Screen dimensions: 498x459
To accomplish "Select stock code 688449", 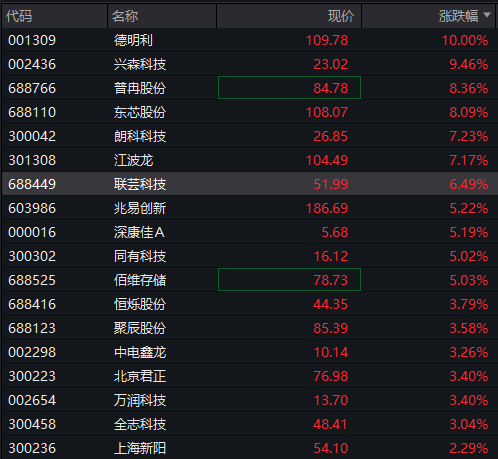I will pos(32,184).
